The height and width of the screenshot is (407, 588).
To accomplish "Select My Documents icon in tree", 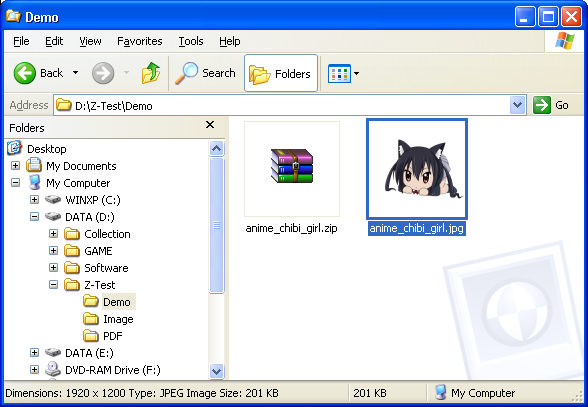I will tap(34, 165).
